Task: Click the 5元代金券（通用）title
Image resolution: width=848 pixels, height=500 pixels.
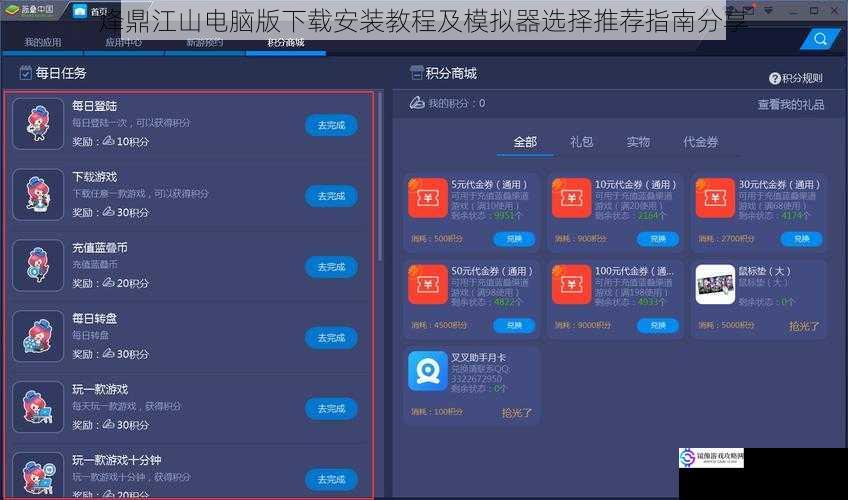Action: pos(489,184)
